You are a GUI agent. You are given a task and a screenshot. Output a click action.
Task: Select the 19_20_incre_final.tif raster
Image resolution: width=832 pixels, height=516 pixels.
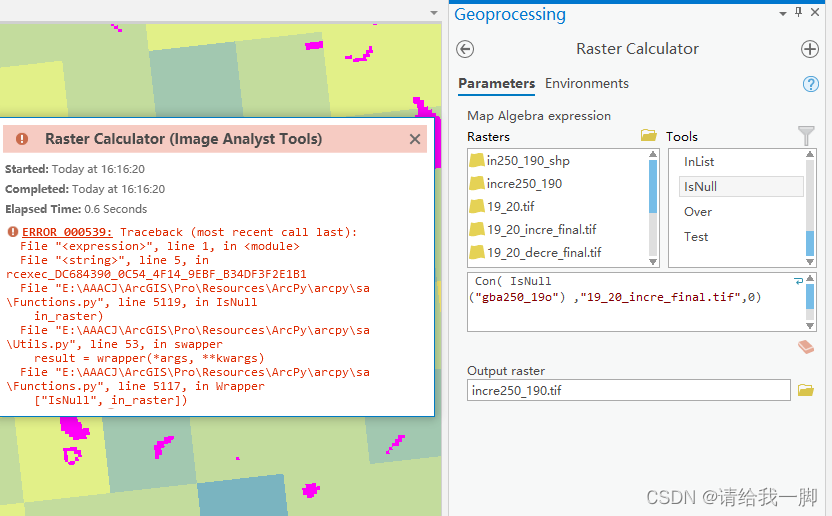[541, 230]
